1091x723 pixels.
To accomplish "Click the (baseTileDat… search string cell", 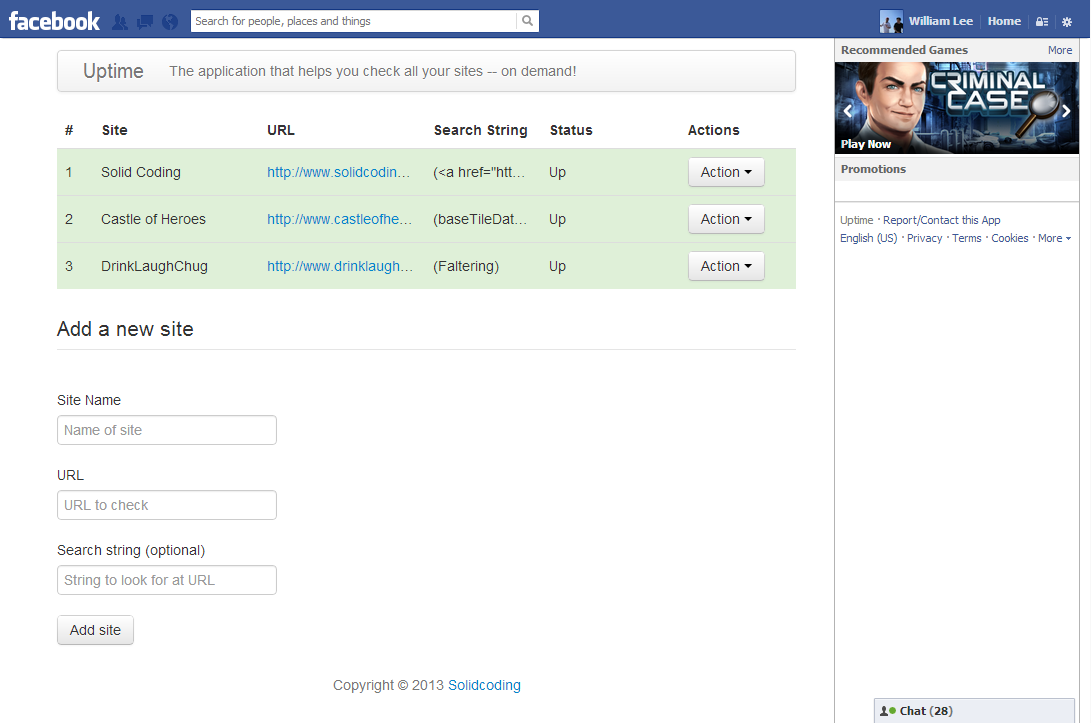I will click(x=480, y=219).
